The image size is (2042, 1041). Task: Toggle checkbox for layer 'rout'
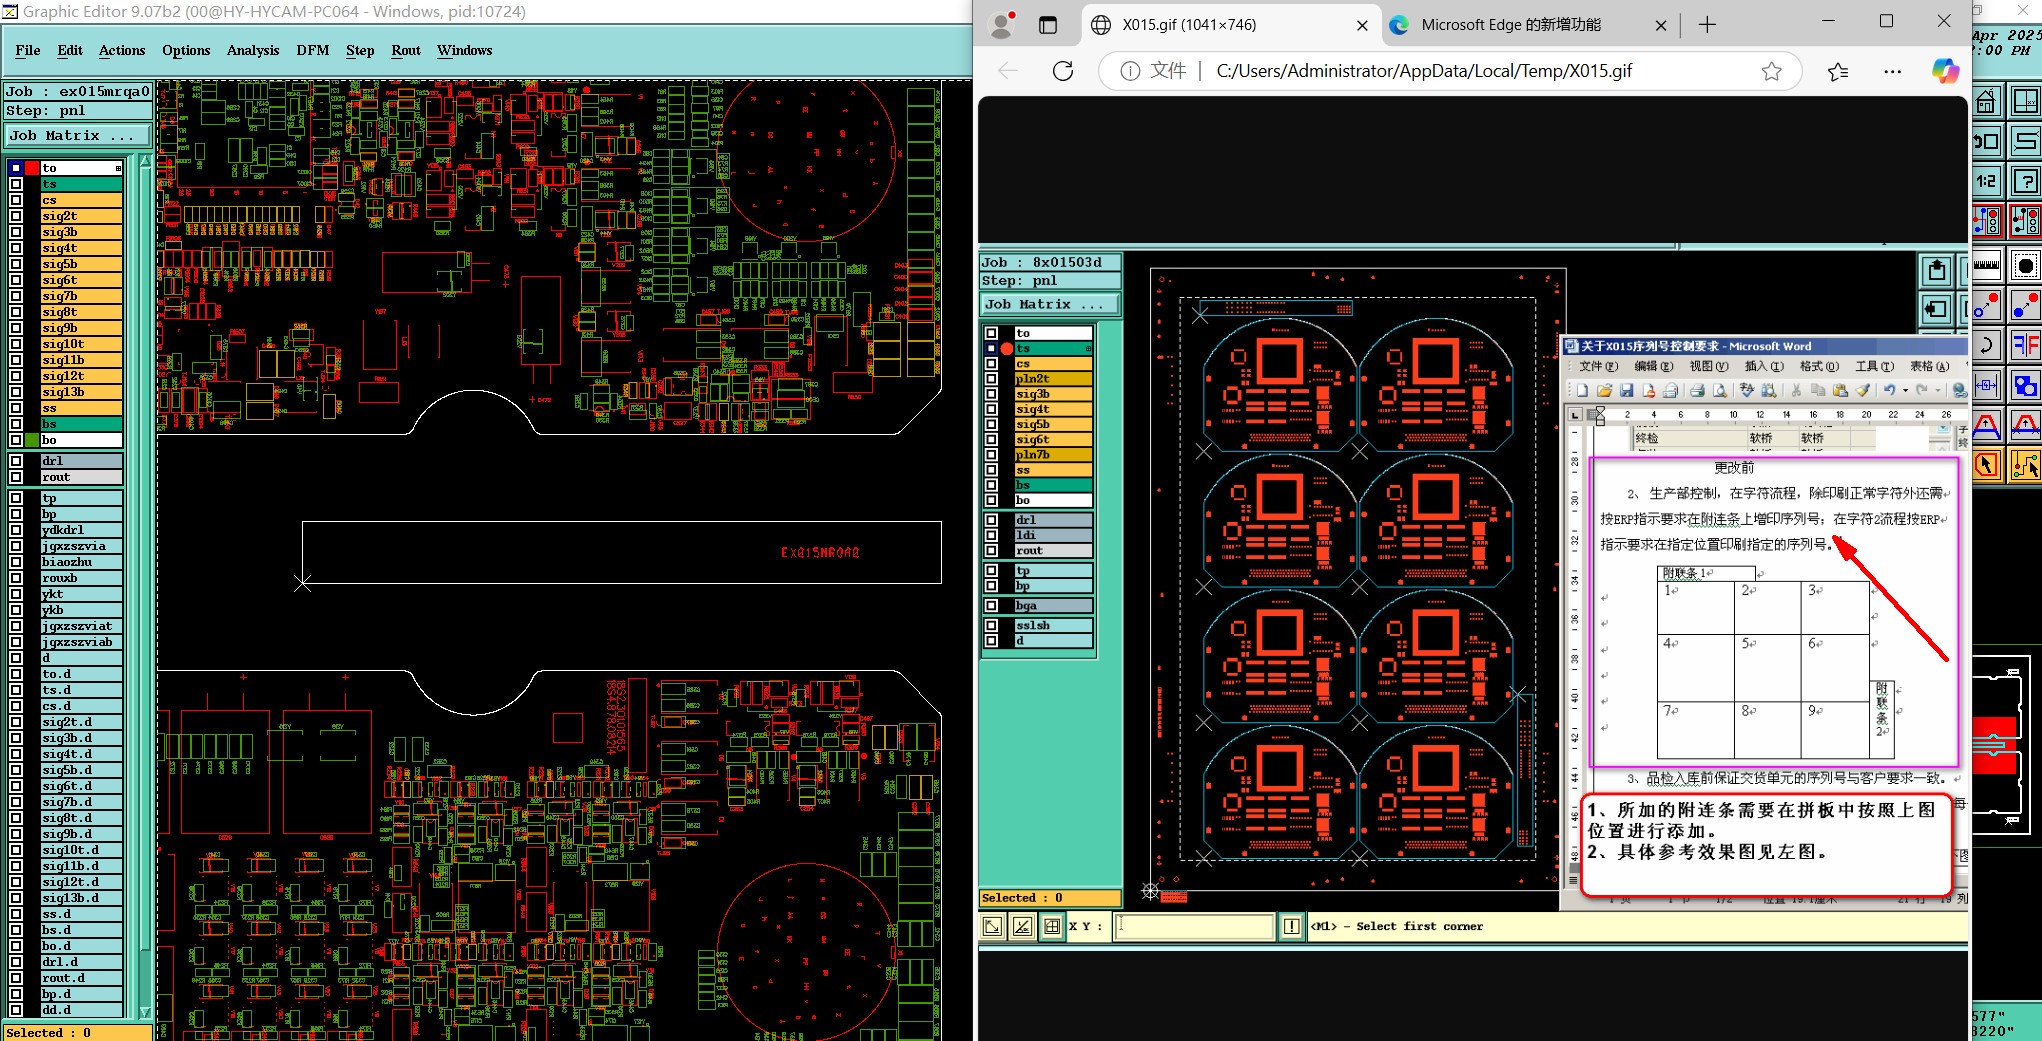click(x=16, y=477)
